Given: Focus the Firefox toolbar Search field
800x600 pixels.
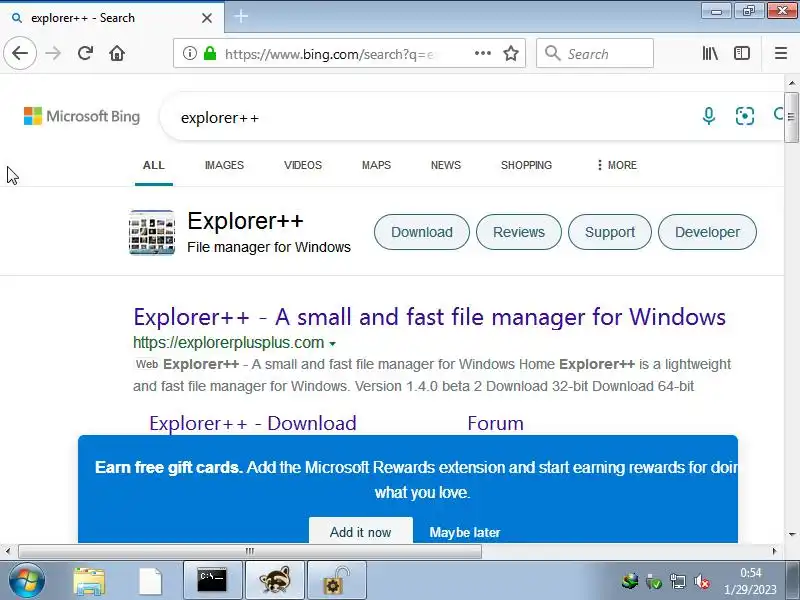Looking at the screenshot, I should coord(595,53).
